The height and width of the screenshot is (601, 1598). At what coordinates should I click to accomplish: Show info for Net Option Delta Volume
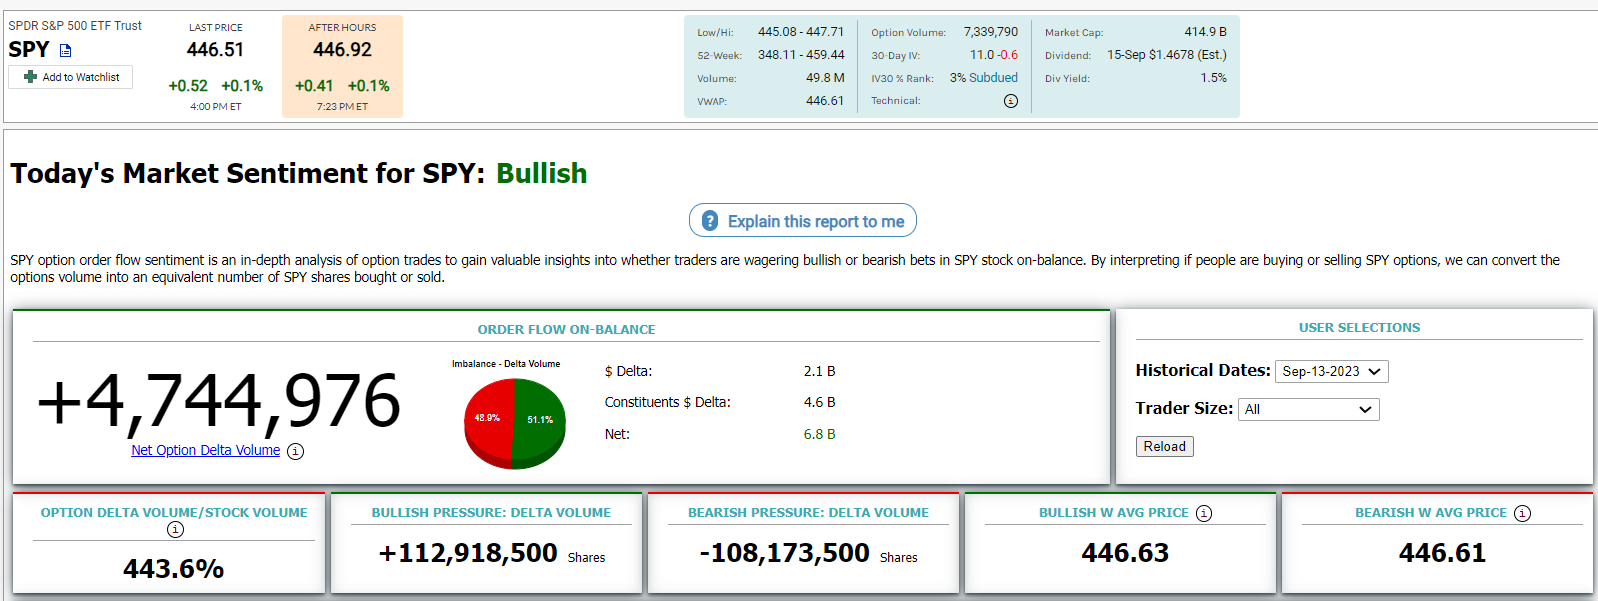(x=295, y=452)
